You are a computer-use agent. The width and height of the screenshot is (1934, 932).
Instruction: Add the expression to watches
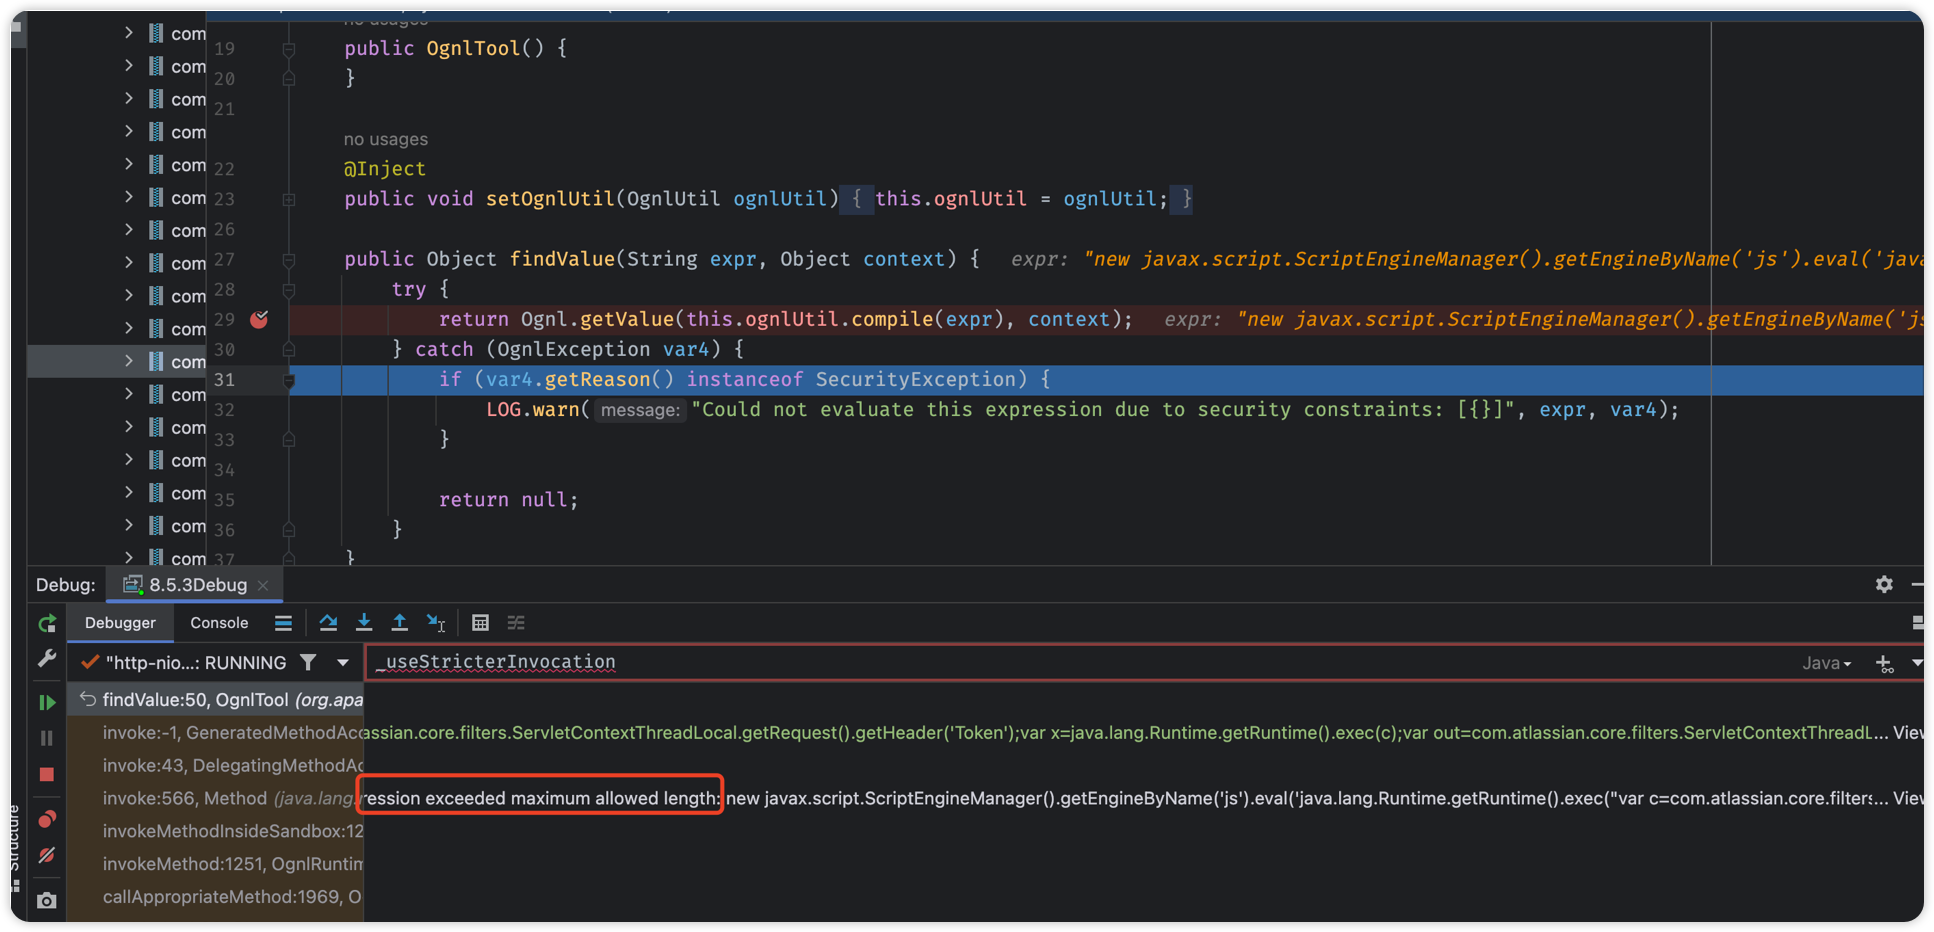[x=1885, y=663]
